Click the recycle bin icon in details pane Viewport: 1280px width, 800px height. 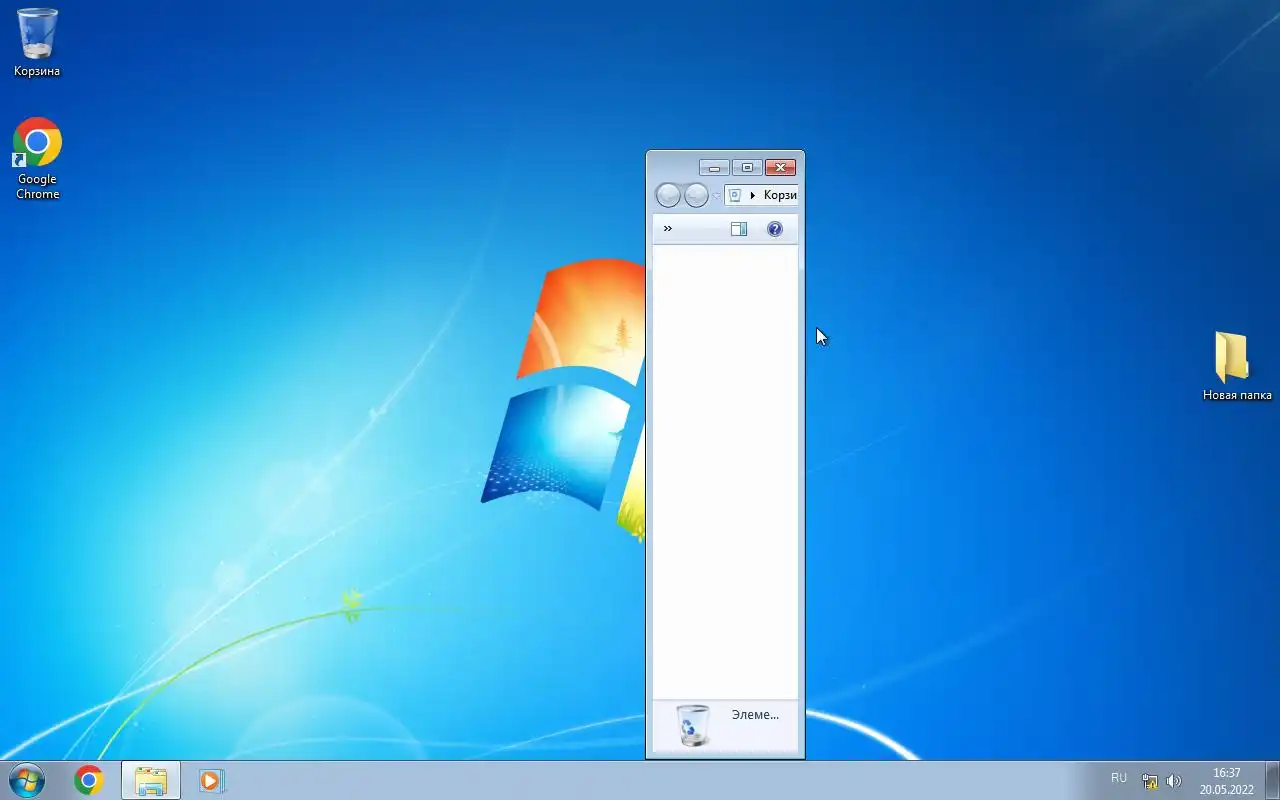(x=692, y=725)
